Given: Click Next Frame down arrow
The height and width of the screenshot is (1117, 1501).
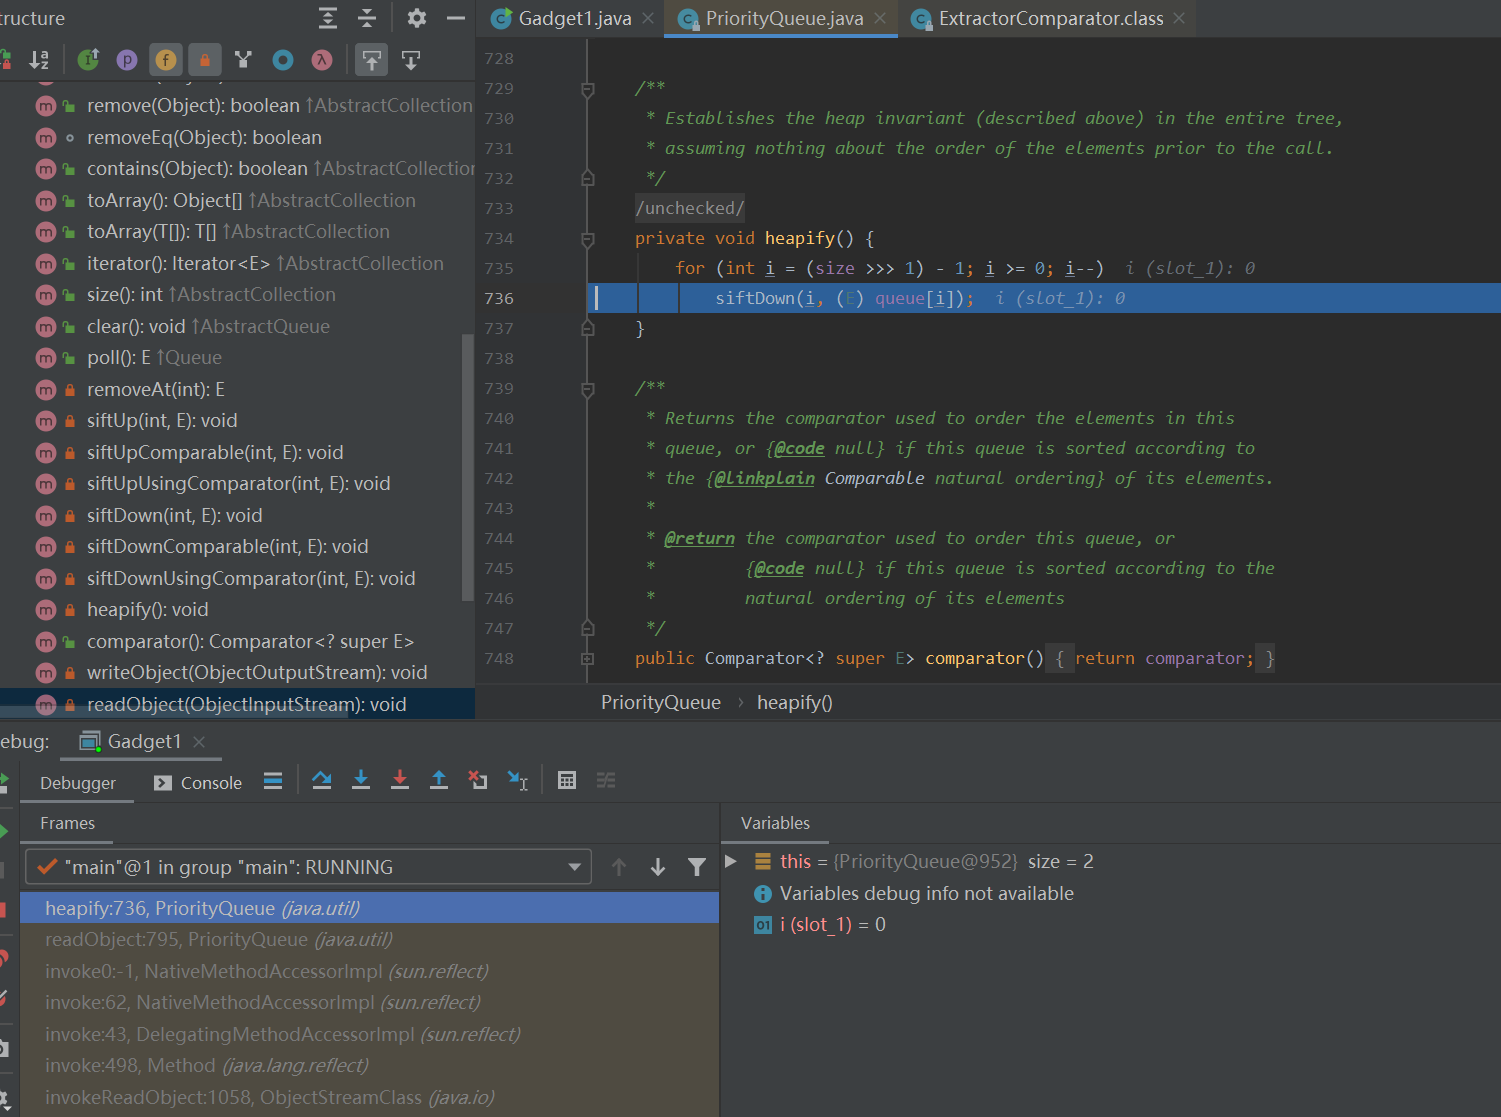Looking at the screenshot, I should (x=658, y=867).
